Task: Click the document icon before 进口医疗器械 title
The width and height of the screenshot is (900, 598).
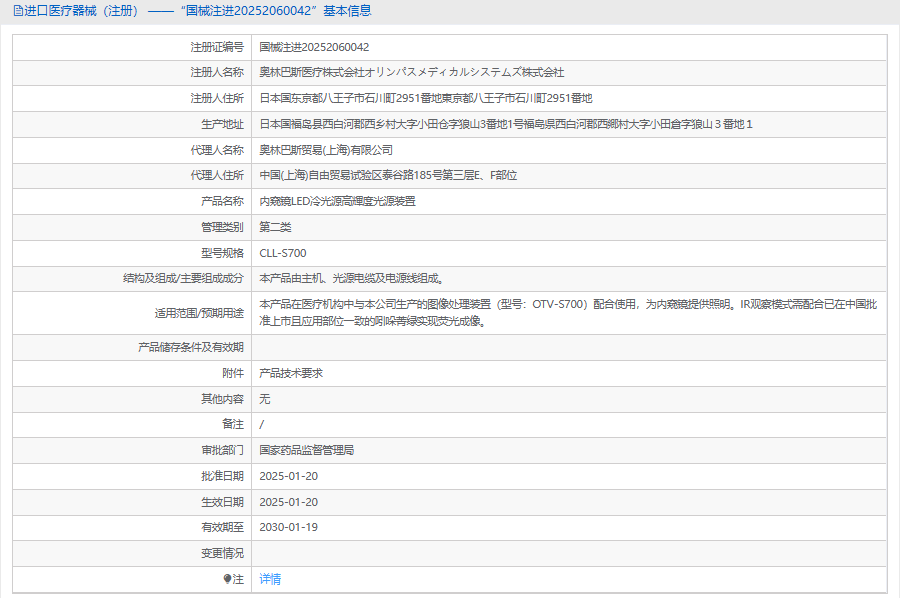Action: click(x=18, y=11)
